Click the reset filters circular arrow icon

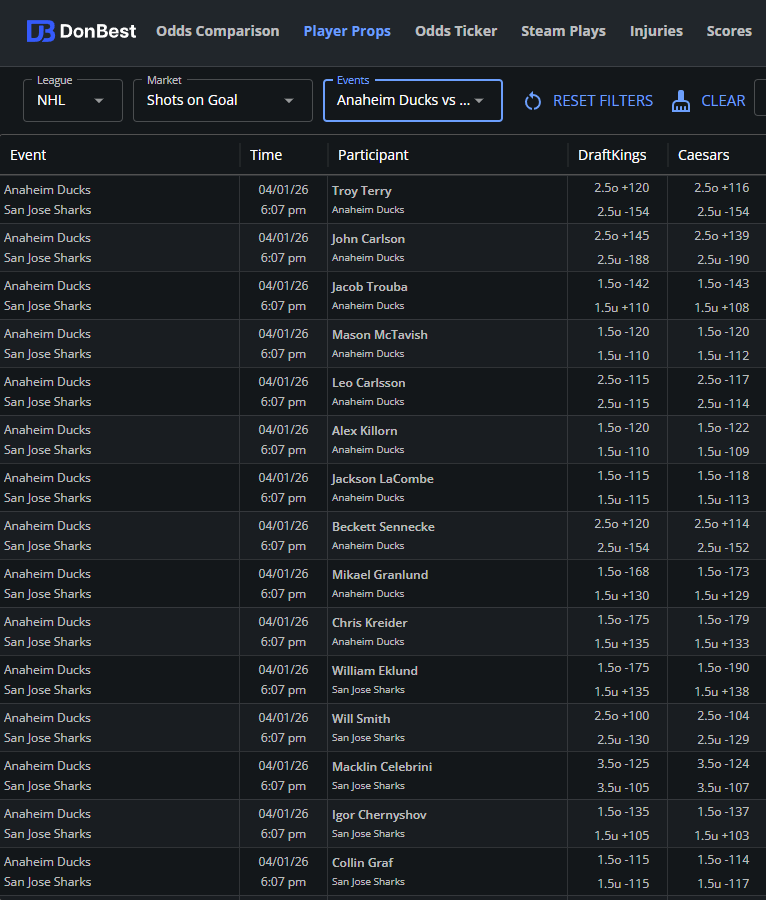[532, 101]
